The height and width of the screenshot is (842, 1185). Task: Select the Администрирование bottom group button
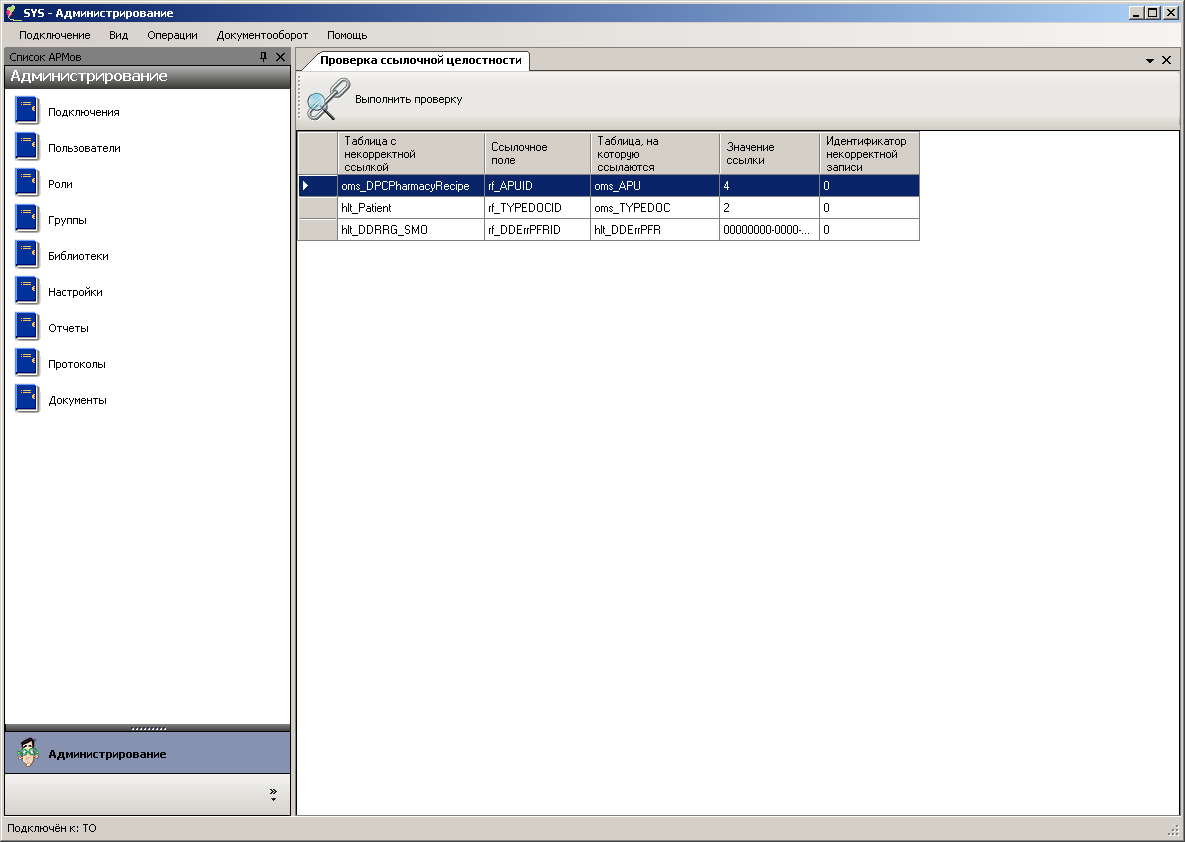coord(147,754)
